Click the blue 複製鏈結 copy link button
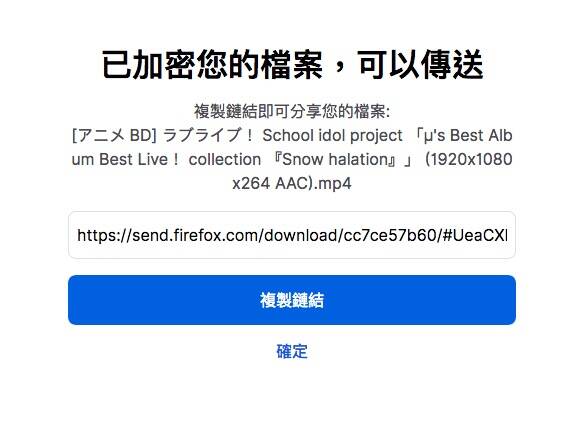This screenshot has width=571, height=426. pyautogui.click(x=292, y=300)
